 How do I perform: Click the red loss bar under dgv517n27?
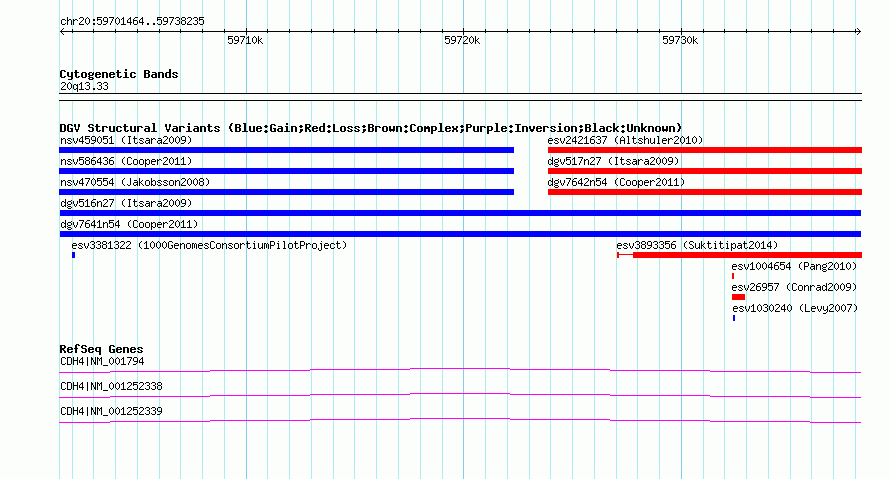[x=705, y=171]
